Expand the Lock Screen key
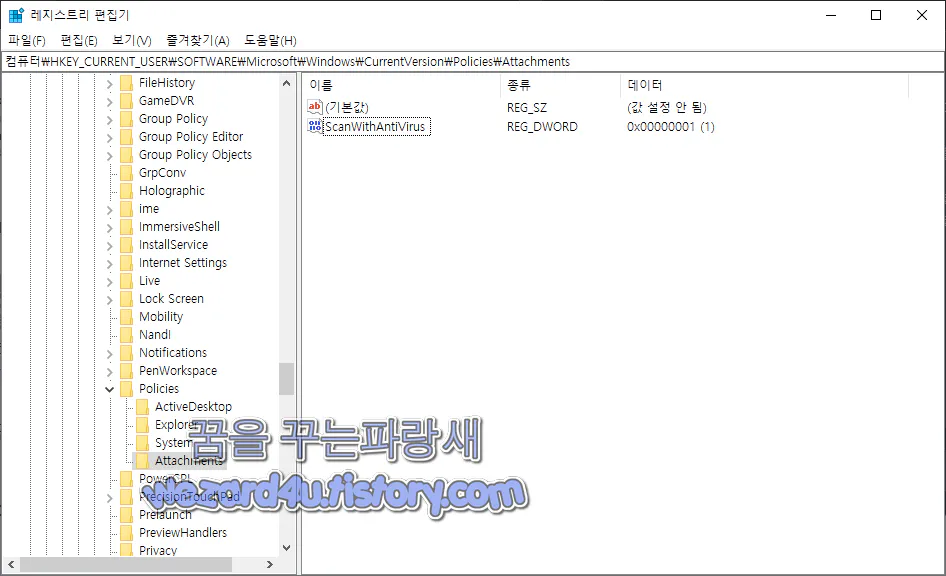This screenshot has width=946, height=576. [x=109, y=300]
